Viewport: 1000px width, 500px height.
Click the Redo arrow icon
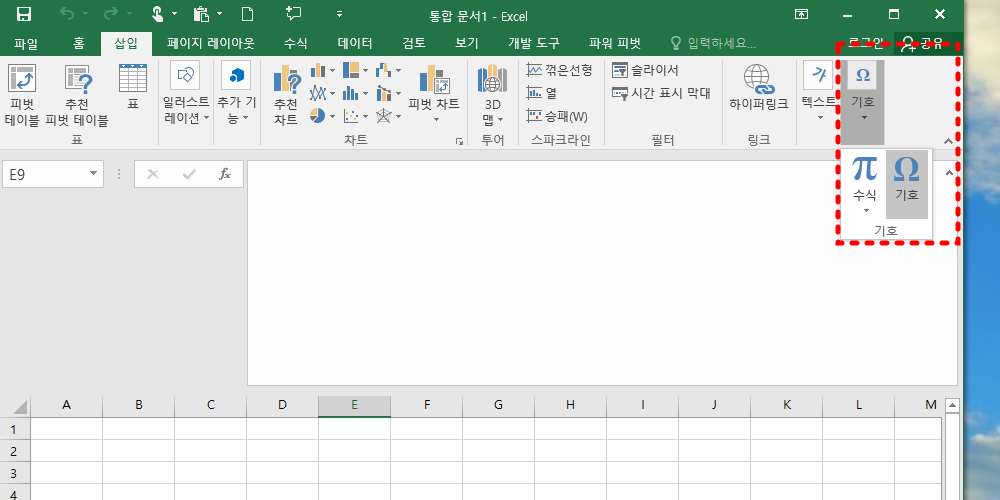tap(111, 14)
